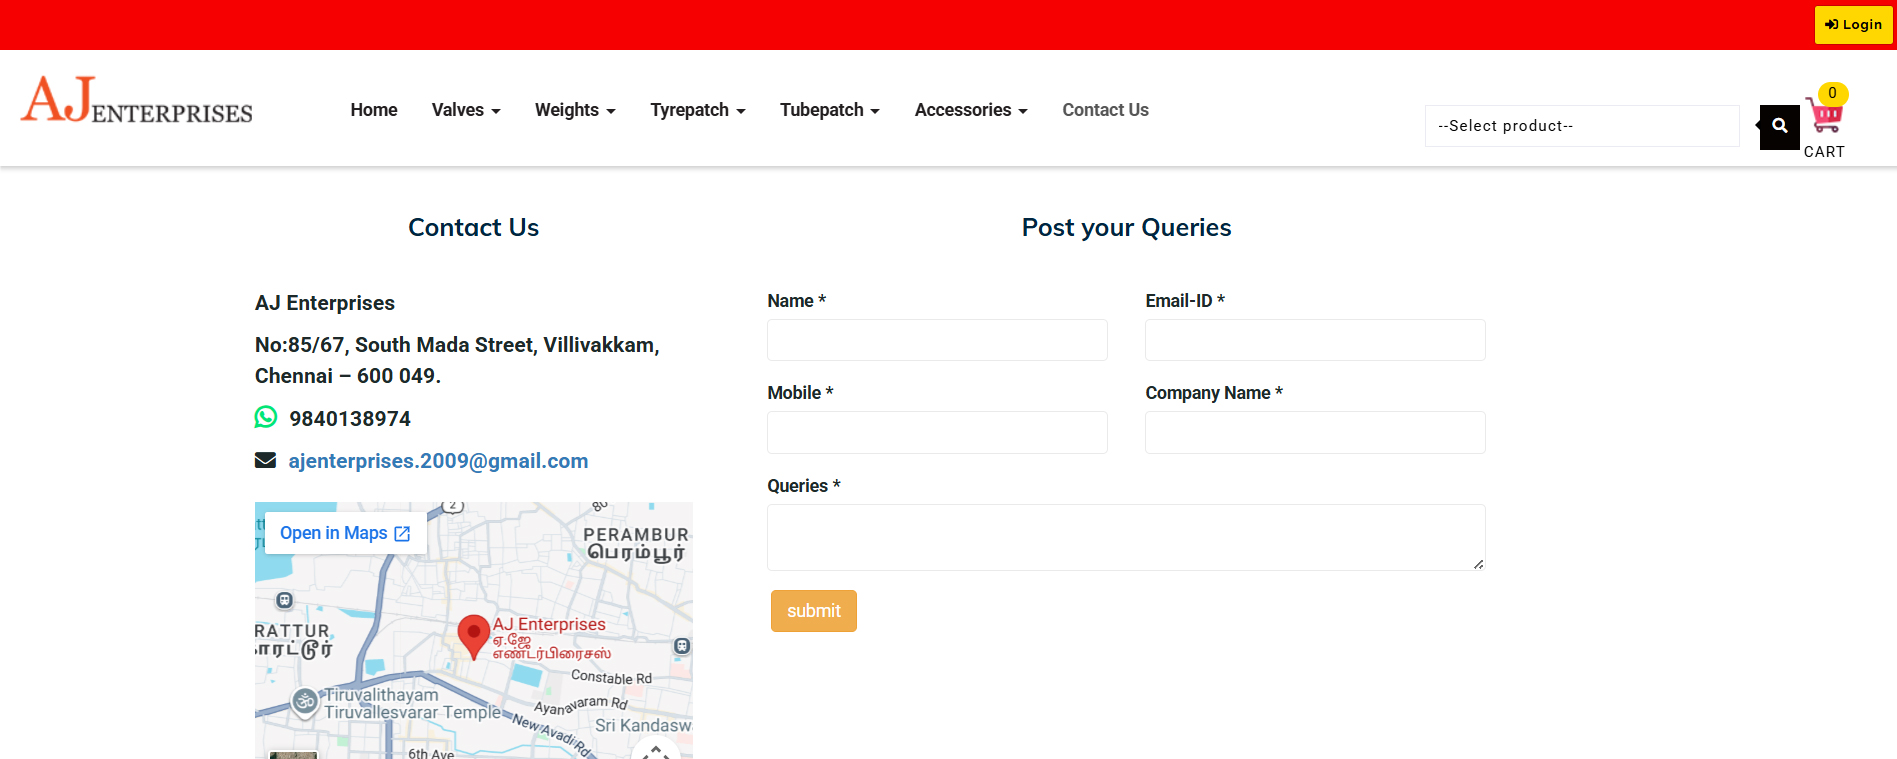Expand the Weights menu
1897x759 pixels.
coord(575,110)
